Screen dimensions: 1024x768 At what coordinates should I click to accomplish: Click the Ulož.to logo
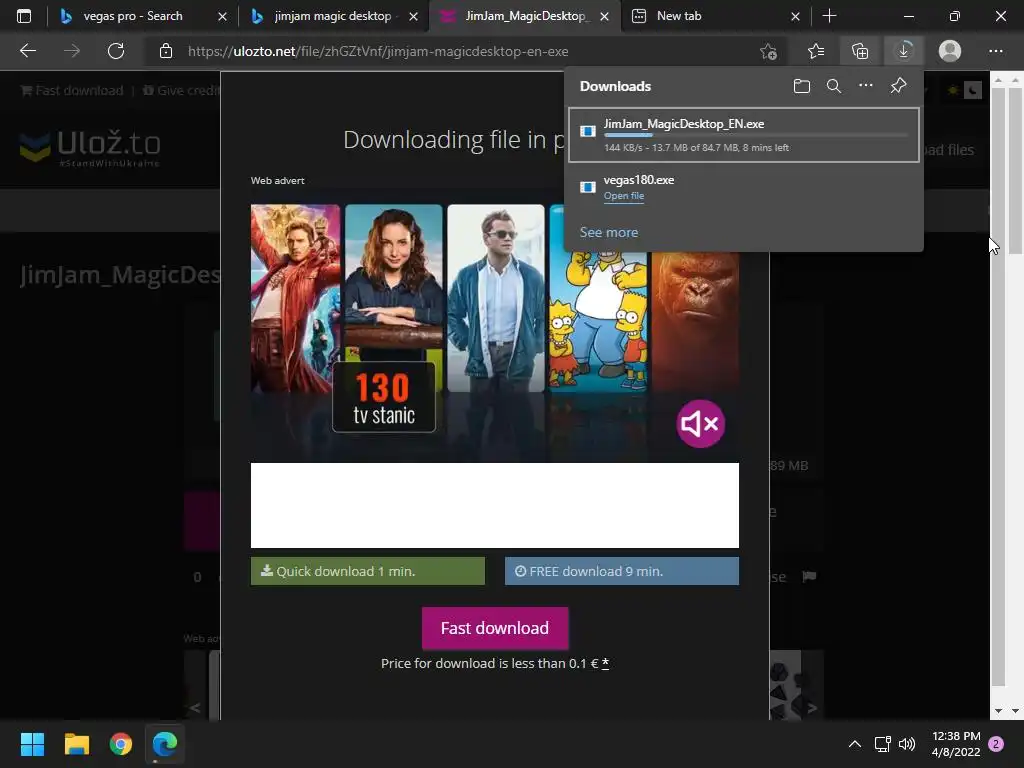point(90,147)
